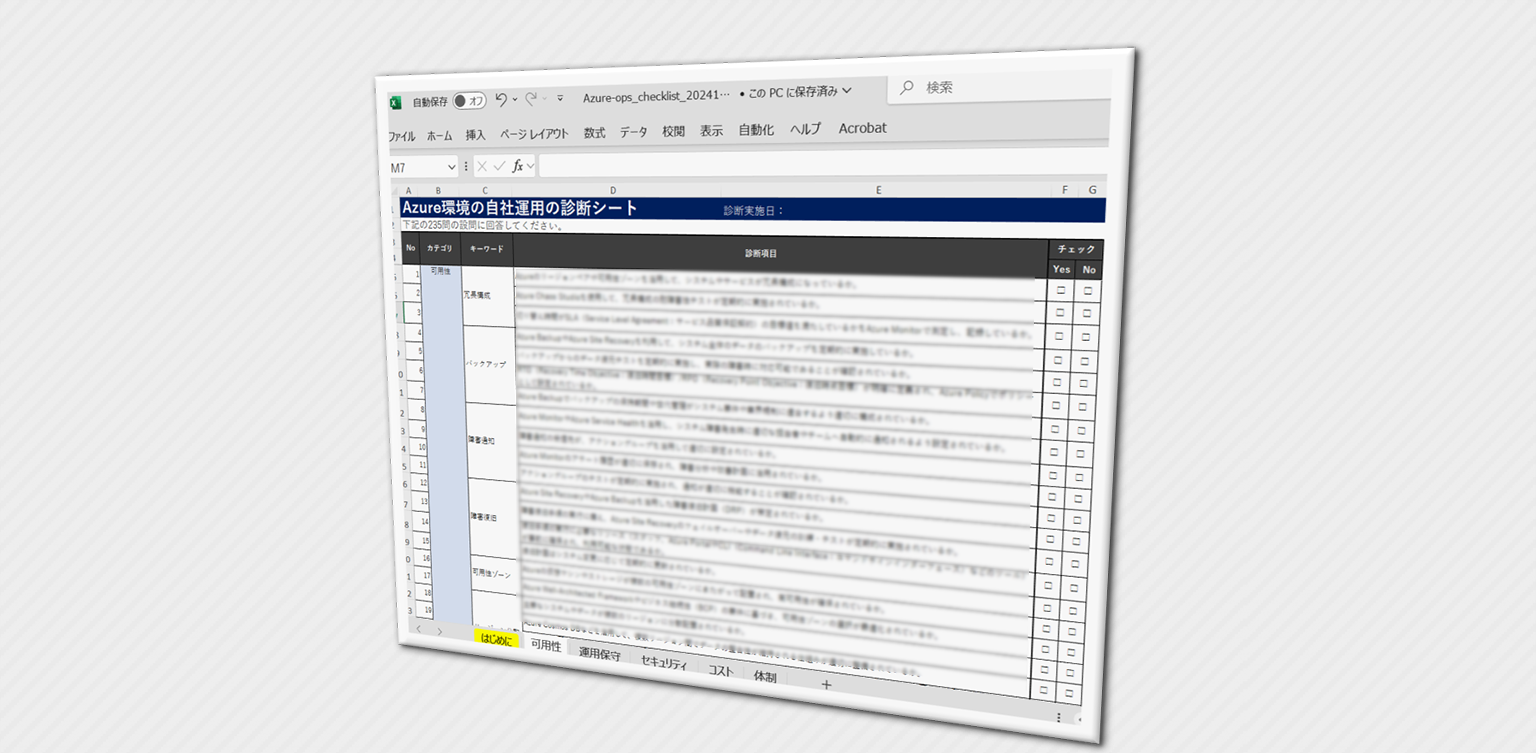Screen dimensions: 1536x753
Task: Switch to the はじめに sheet tab
Action: coord(497,639)
